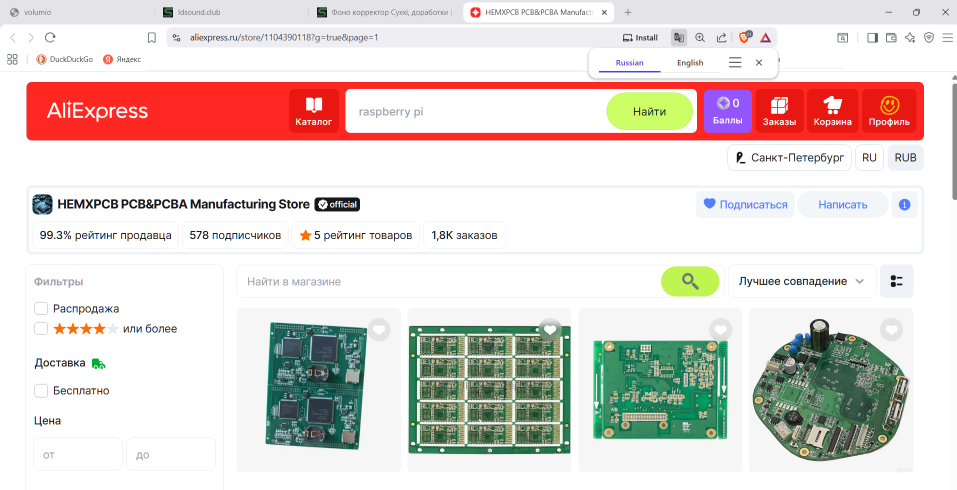The height and width of the screenshot is (490, 957).
Task: Open the Профиль smiley icon
Action: pyautogui.click(x=889, y=111)
